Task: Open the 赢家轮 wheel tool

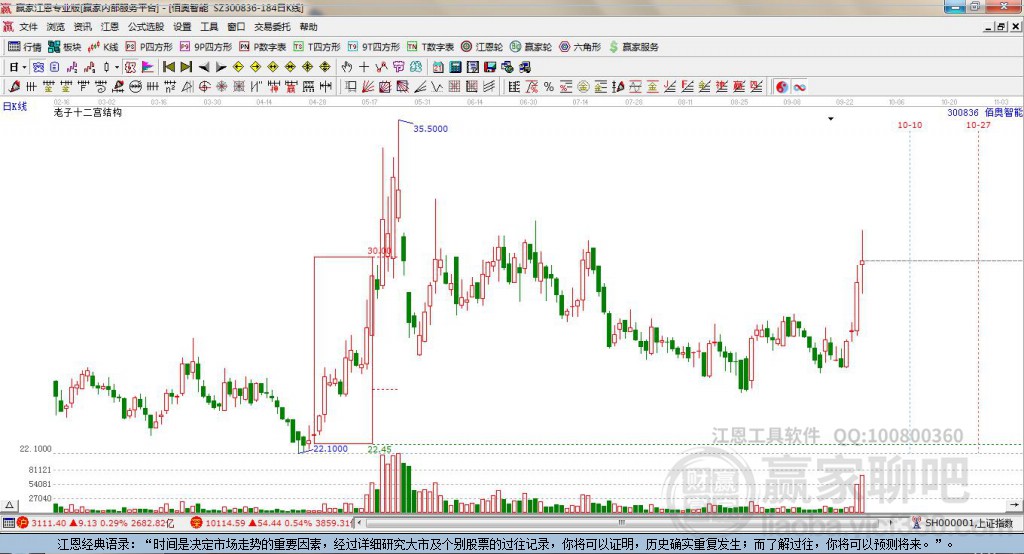Action: point(531,47)
